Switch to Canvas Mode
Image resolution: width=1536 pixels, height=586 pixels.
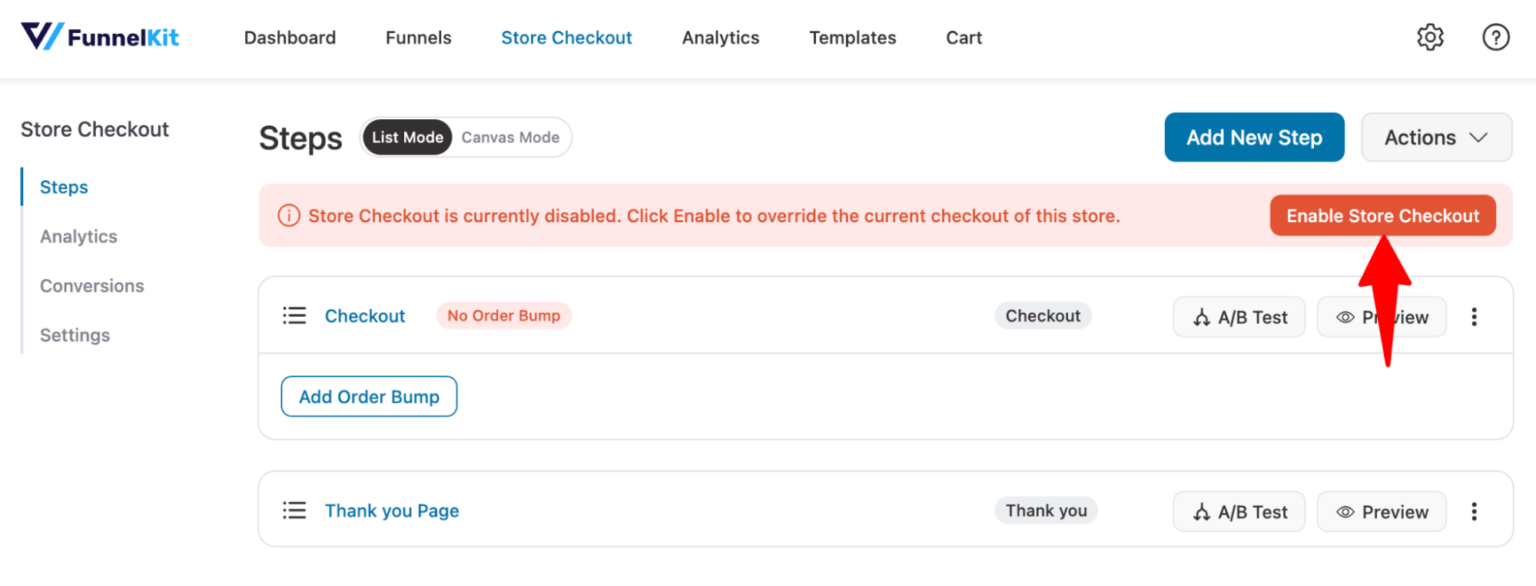tap(510, 137)
